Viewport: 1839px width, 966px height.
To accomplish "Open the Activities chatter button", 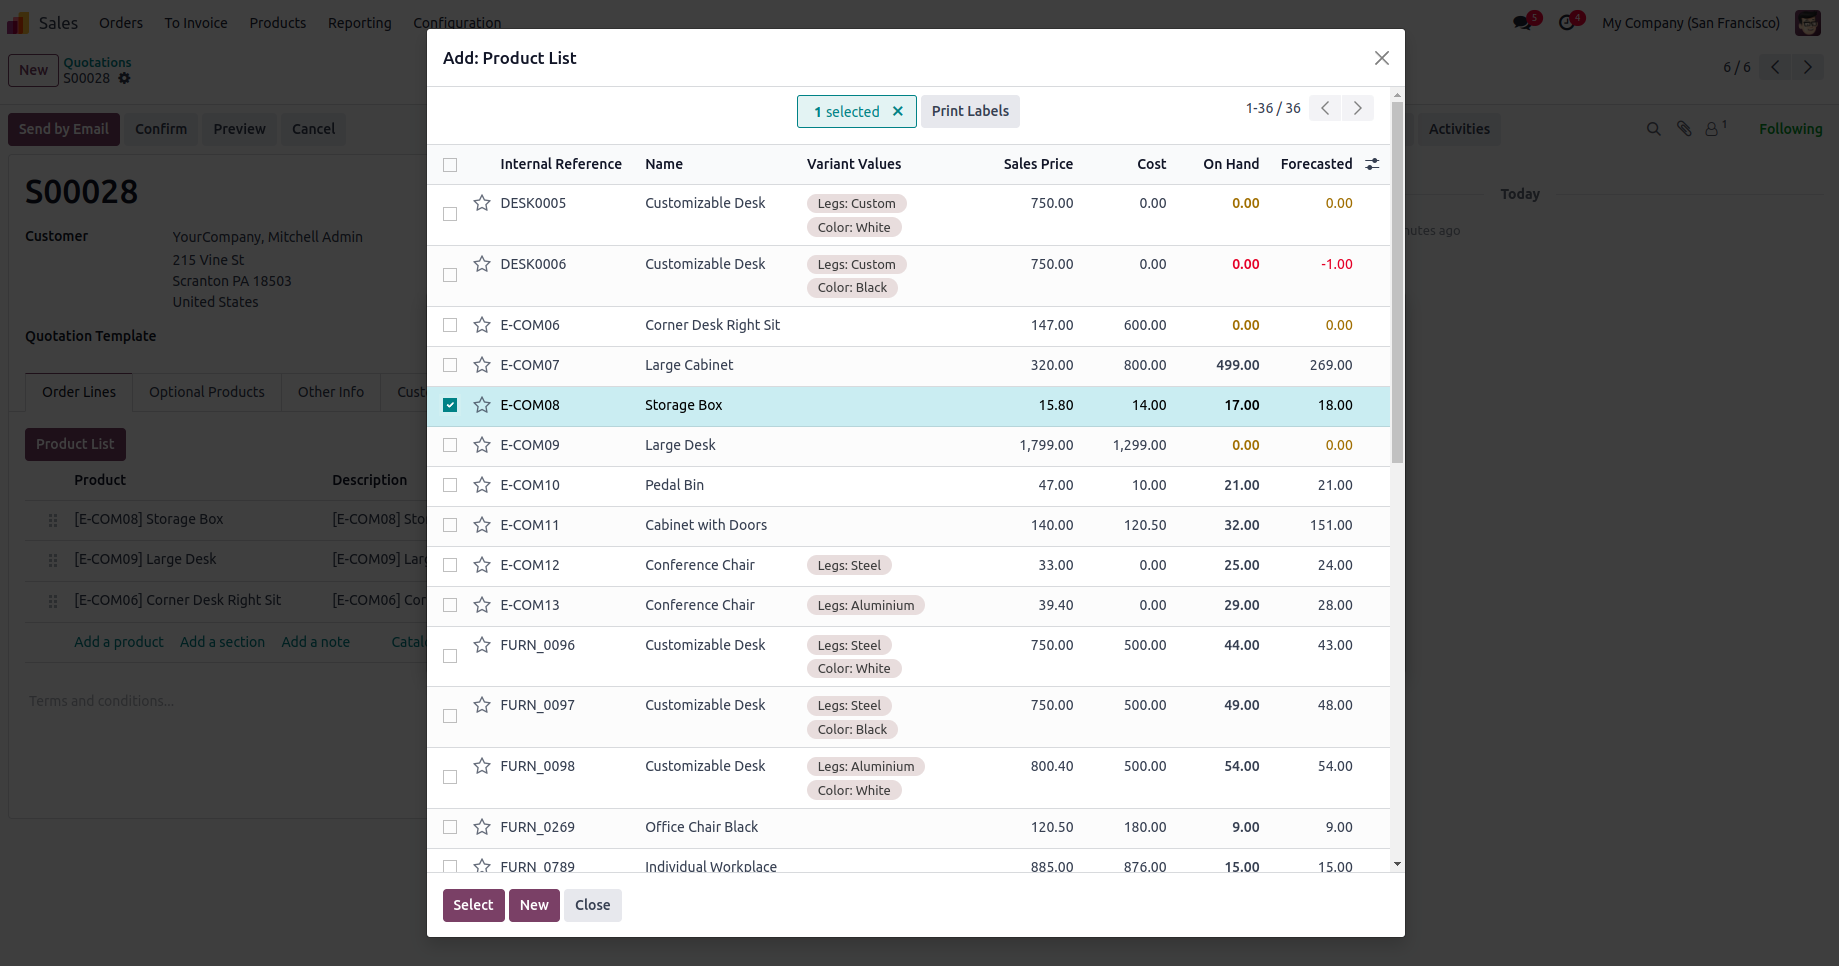I will 1459,129.
